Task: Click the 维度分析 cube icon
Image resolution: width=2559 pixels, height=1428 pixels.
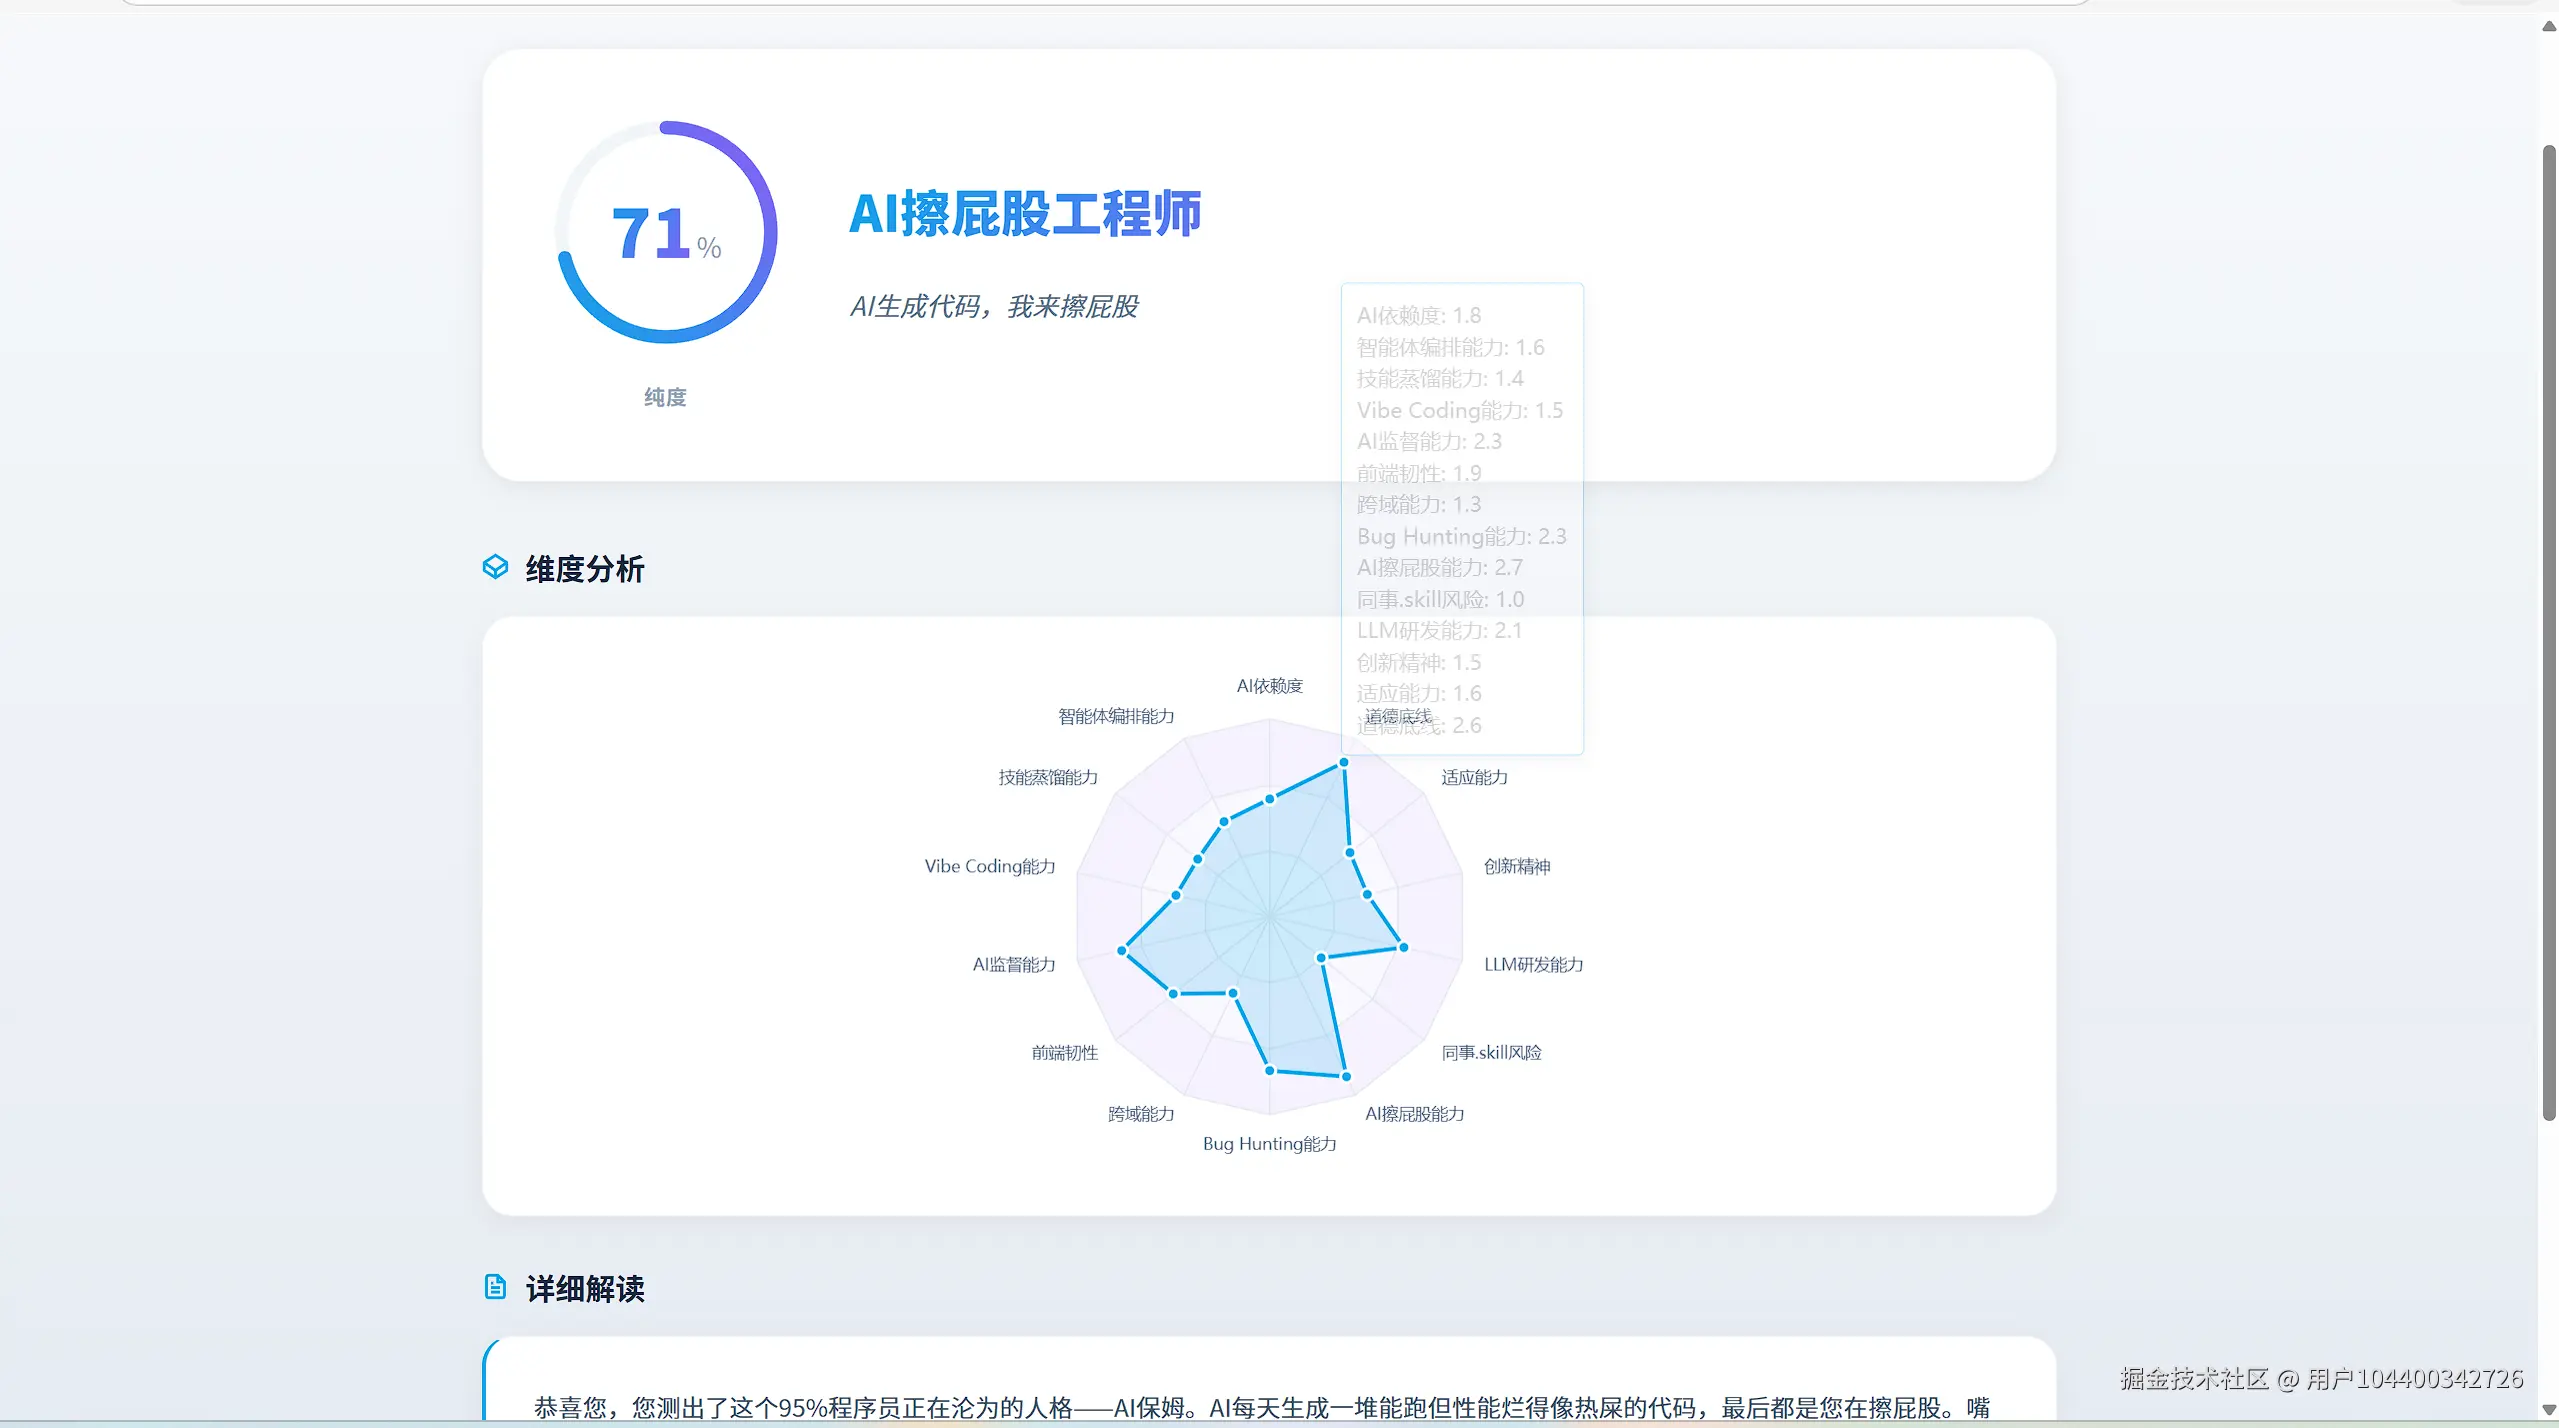Action: (x=495, y=568)
